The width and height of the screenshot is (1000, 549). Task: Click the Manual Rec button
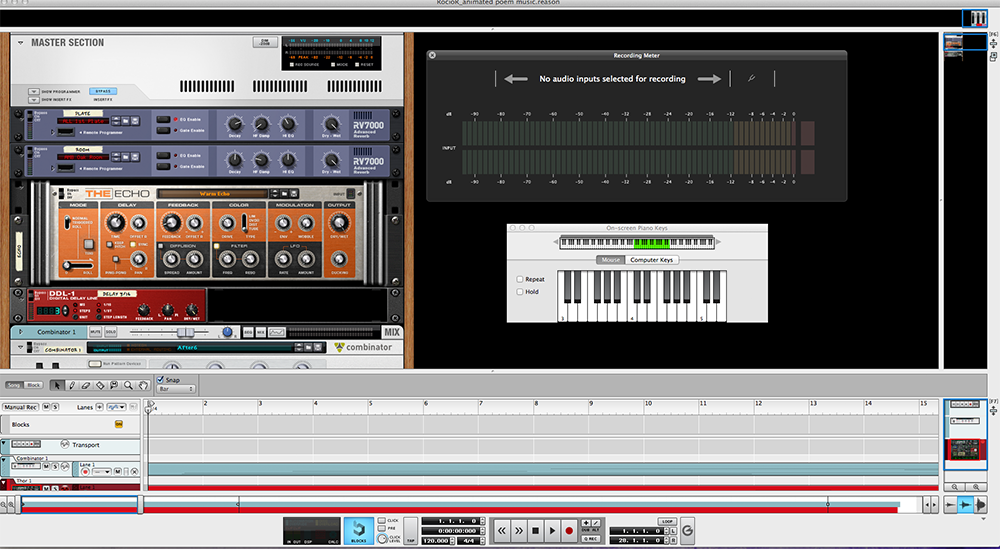click(20, 407)
